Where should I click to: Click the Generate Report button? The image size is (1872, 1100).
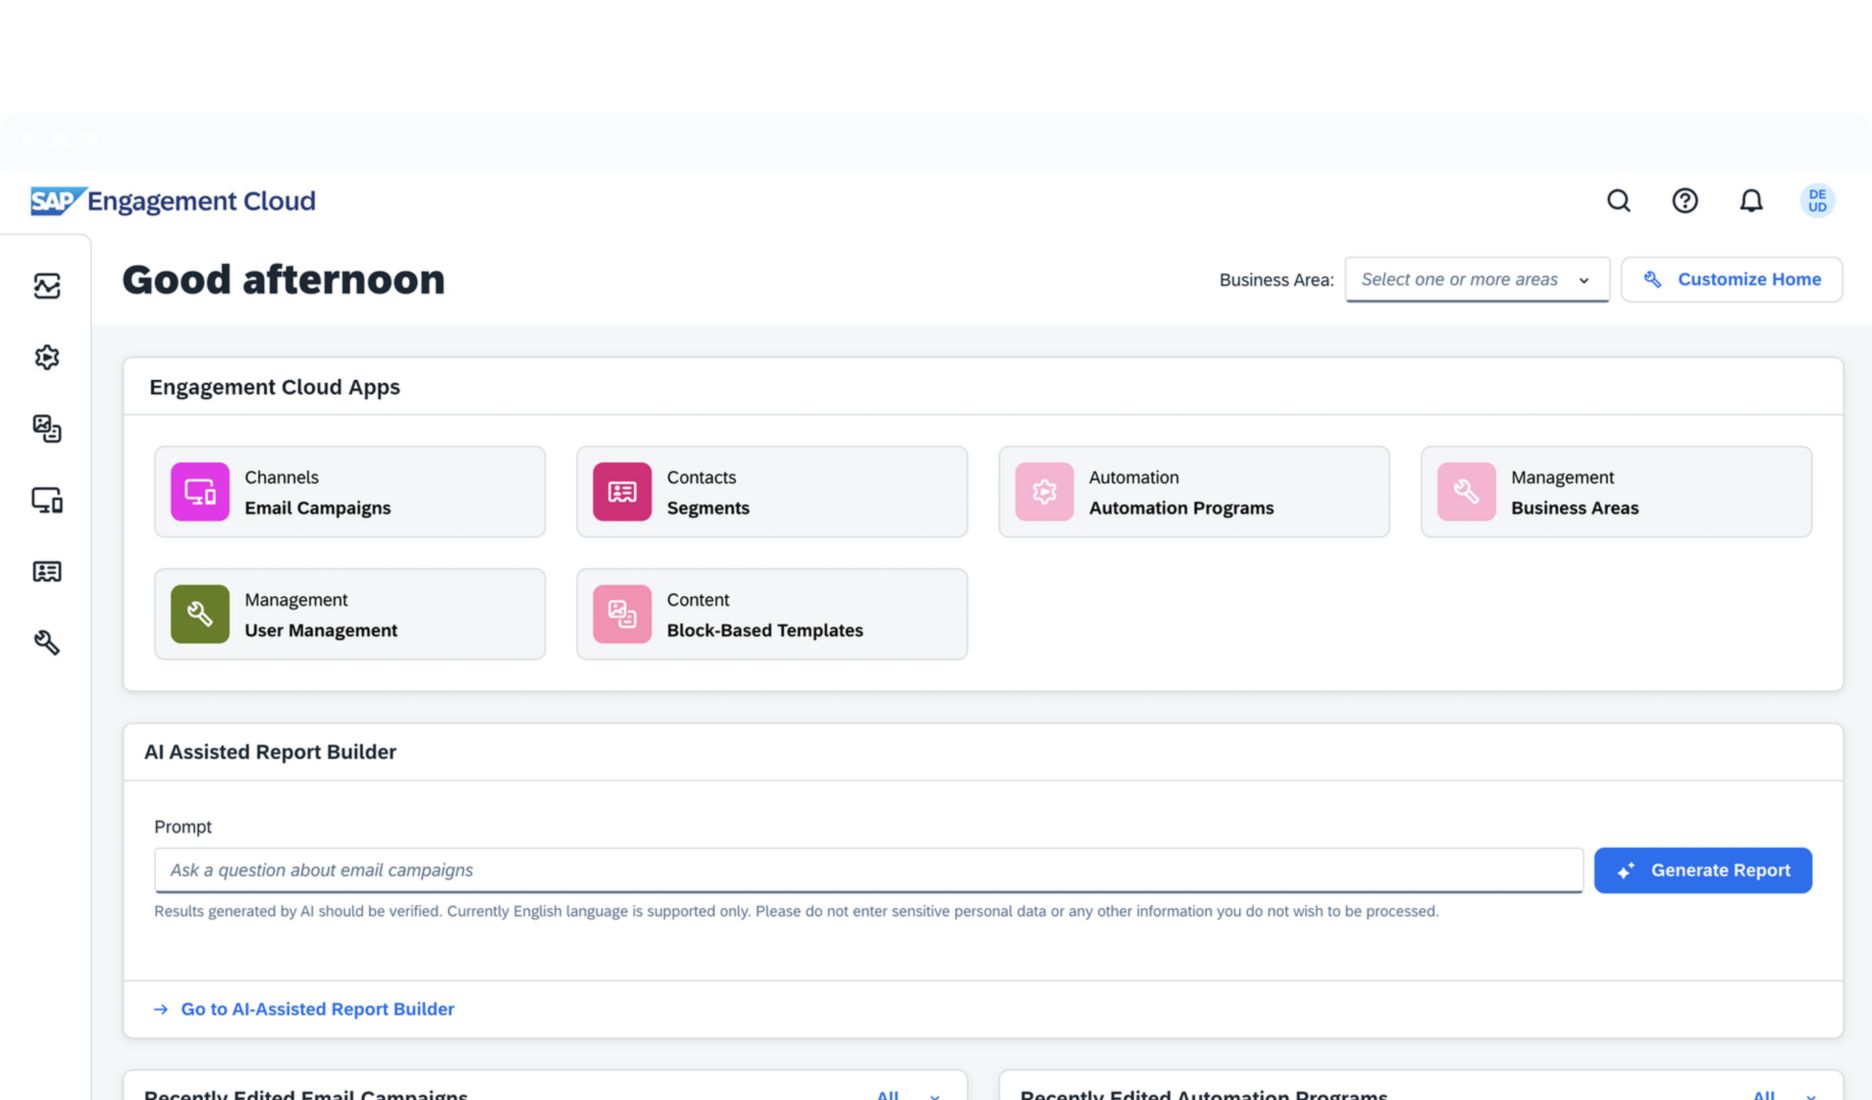[x=1703, y=870]
